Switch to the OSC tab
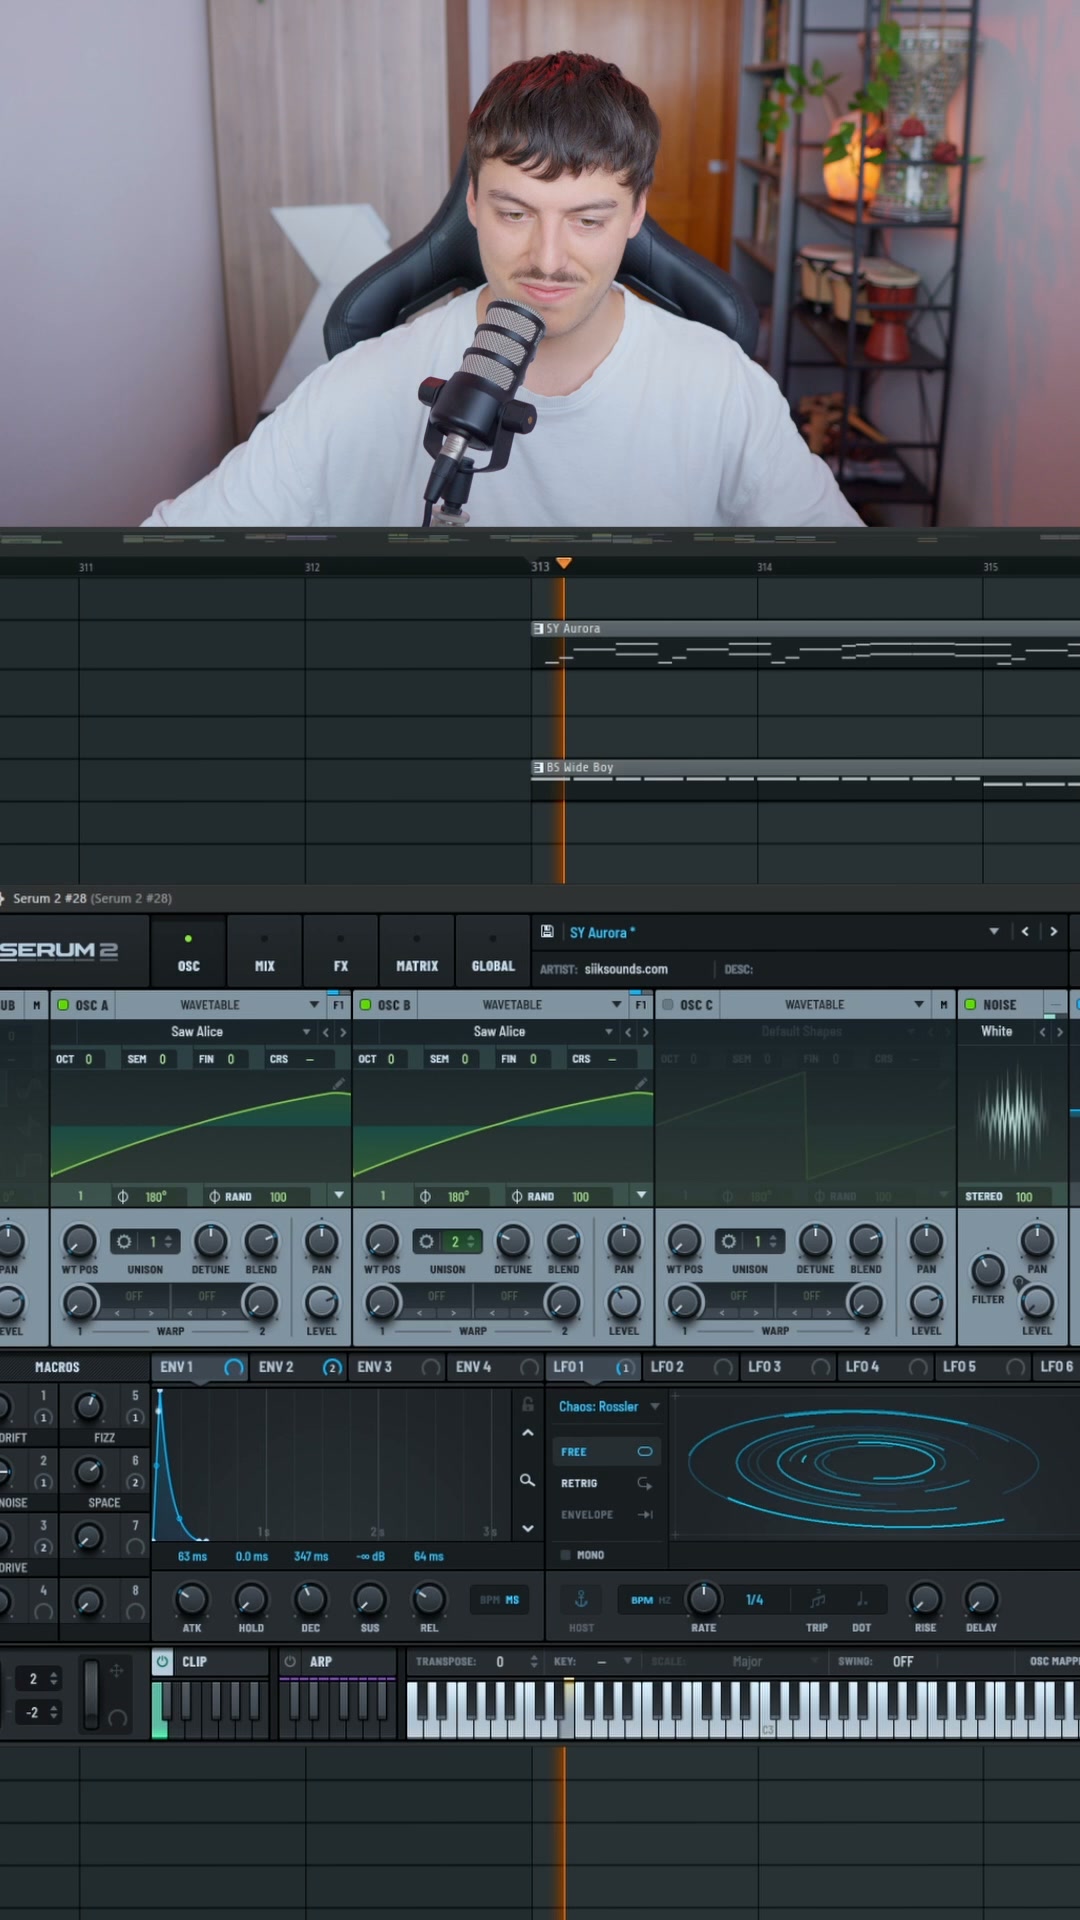Image resolution: width=1080 pixels, height=1920 pixels. pyautogui.click(x=188, y=952)
